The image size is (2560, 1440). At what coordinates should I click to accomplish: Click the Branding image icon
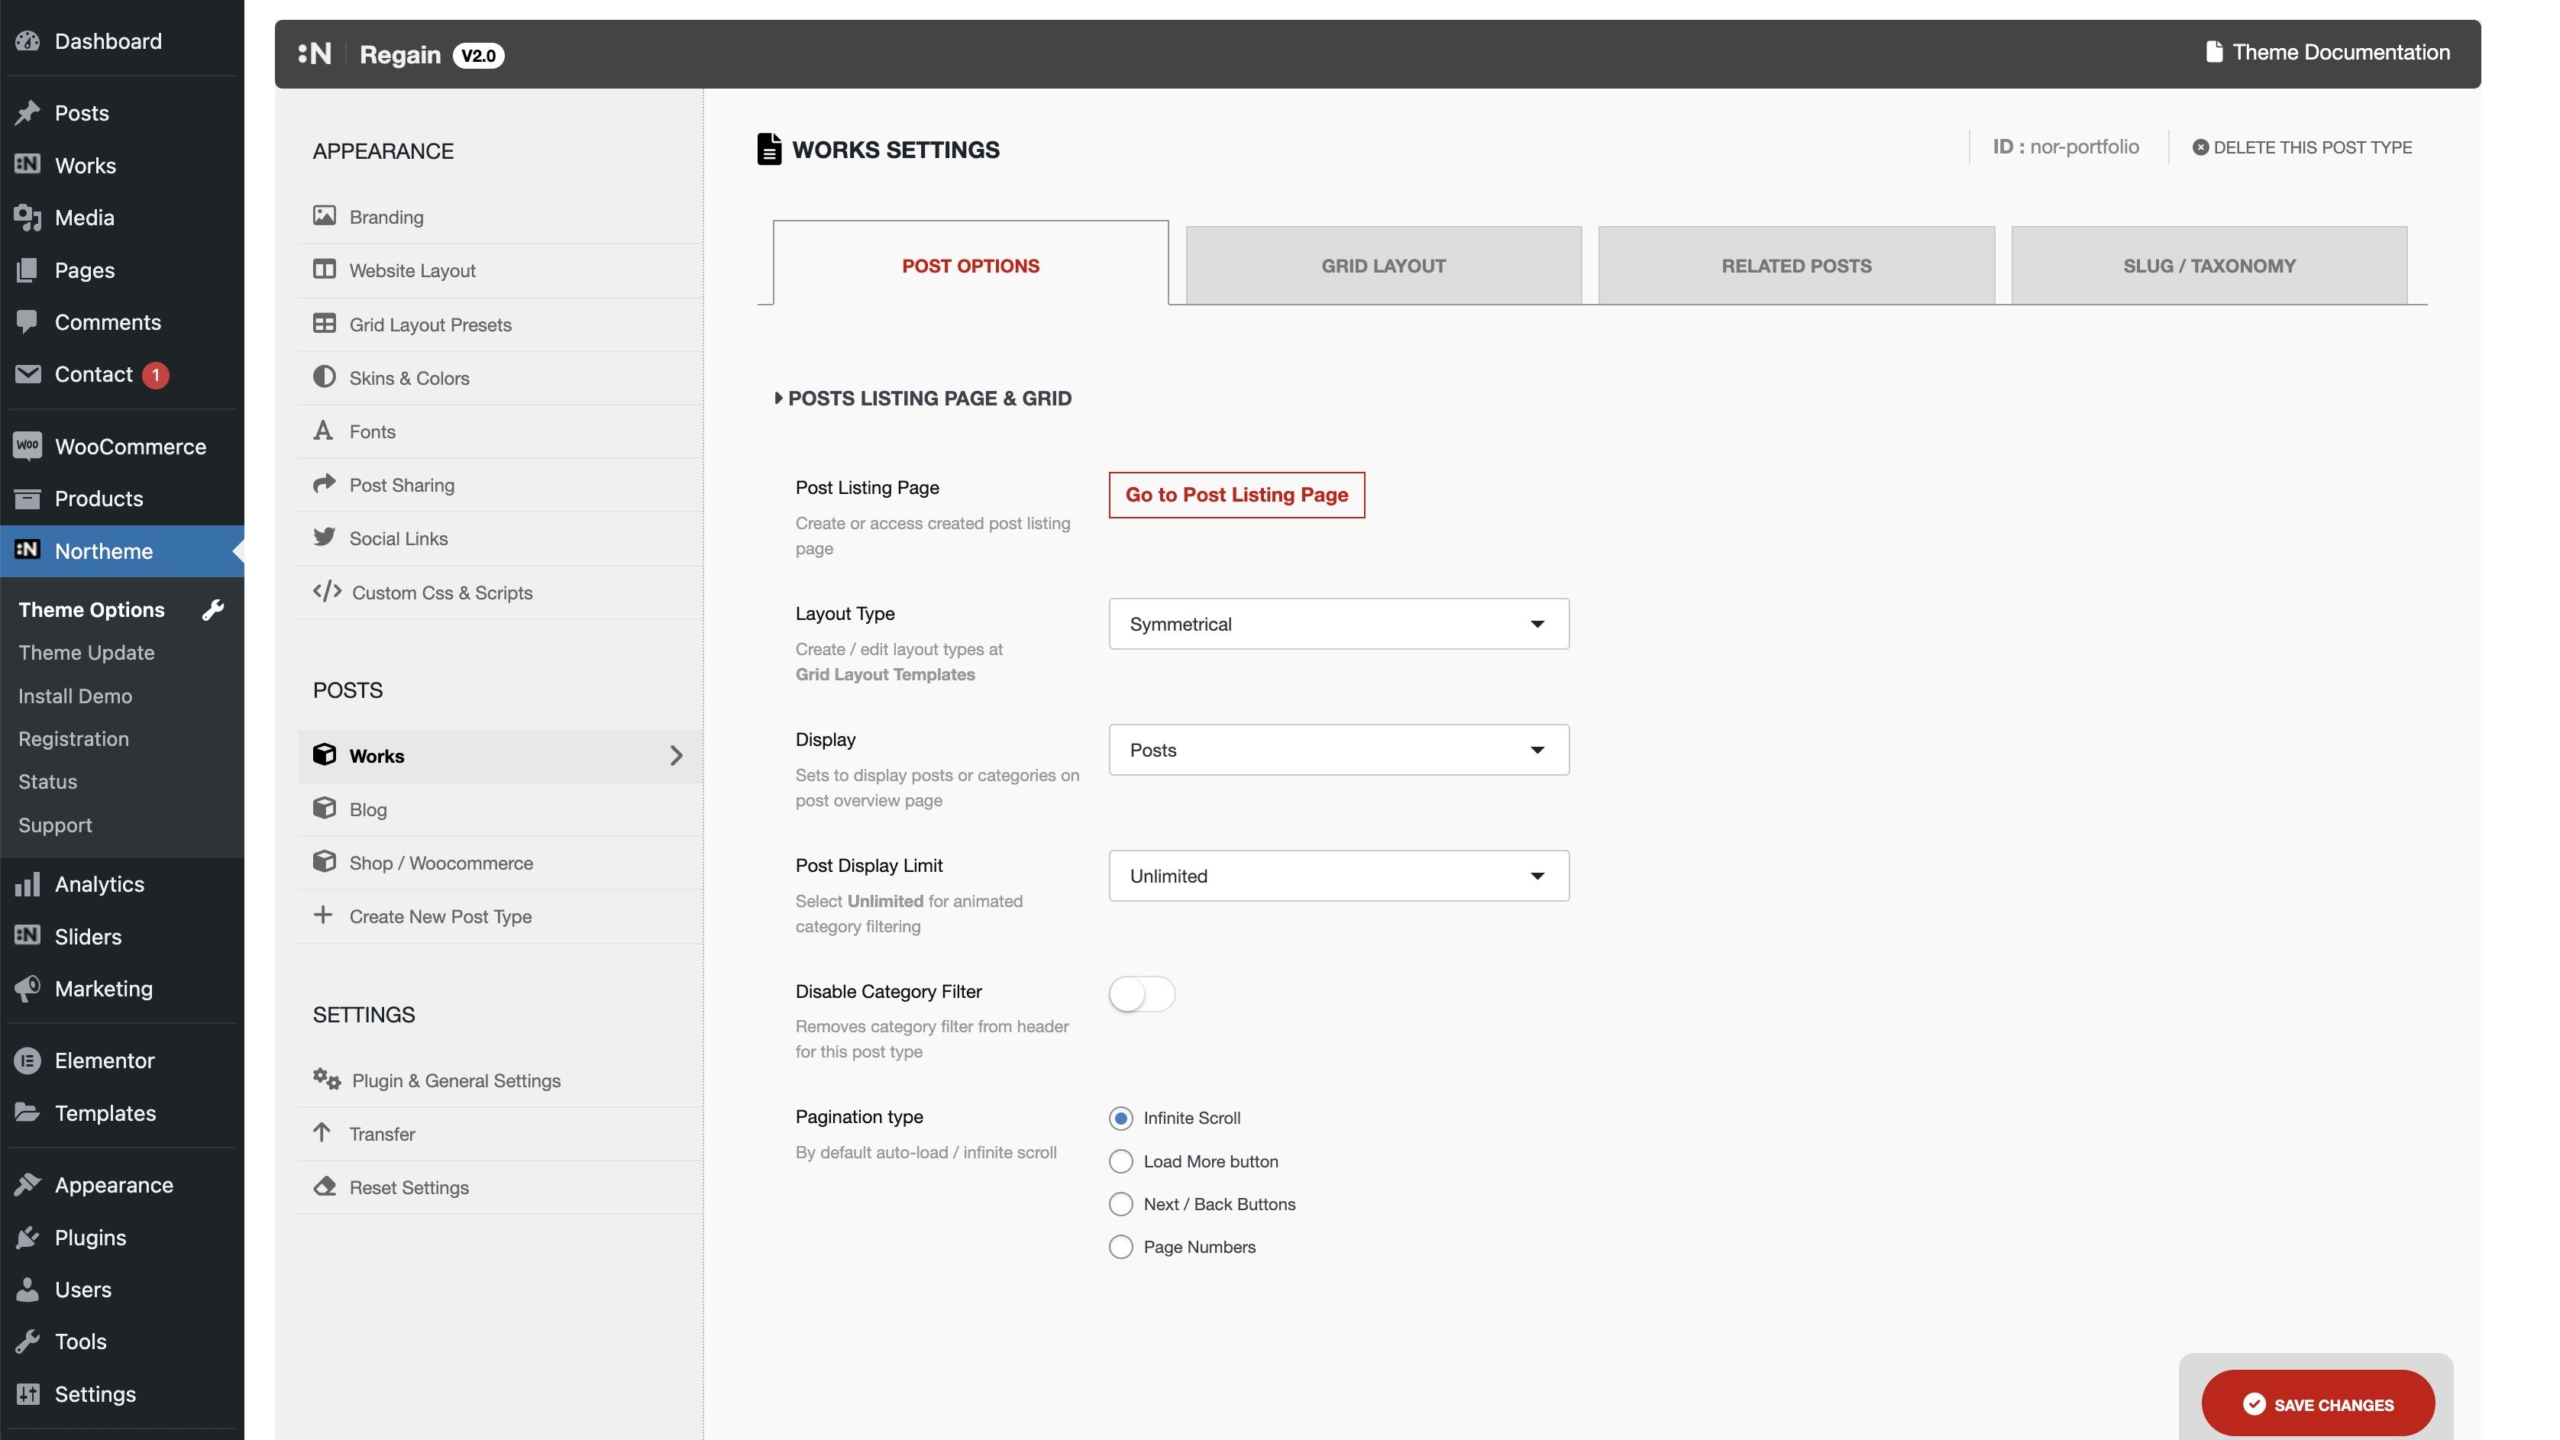(324, 216)
